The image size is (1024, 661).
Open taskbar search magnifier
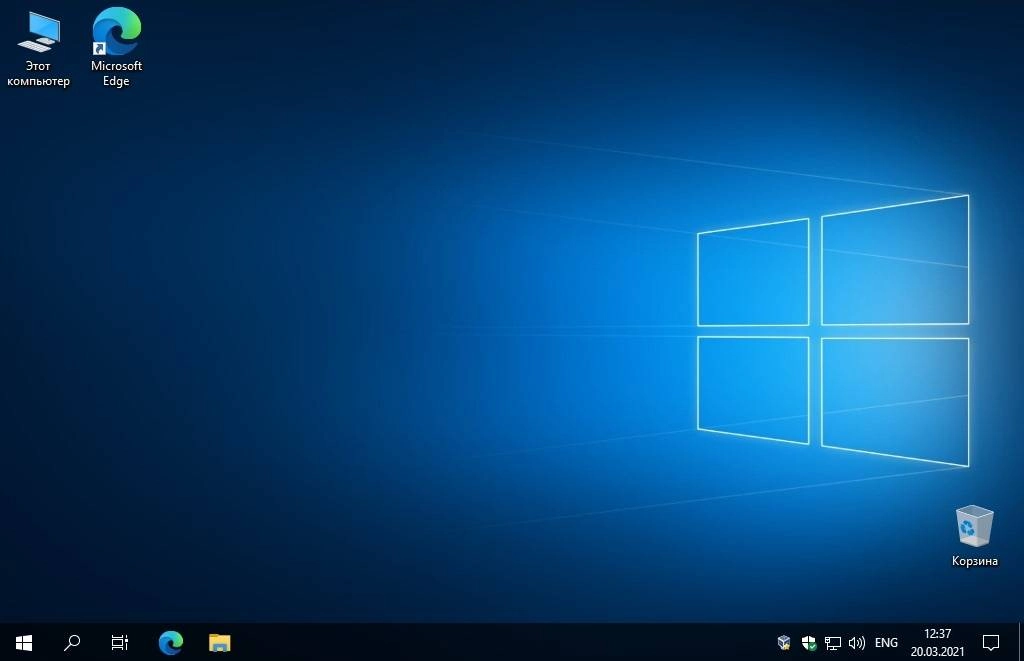(72, 643)
